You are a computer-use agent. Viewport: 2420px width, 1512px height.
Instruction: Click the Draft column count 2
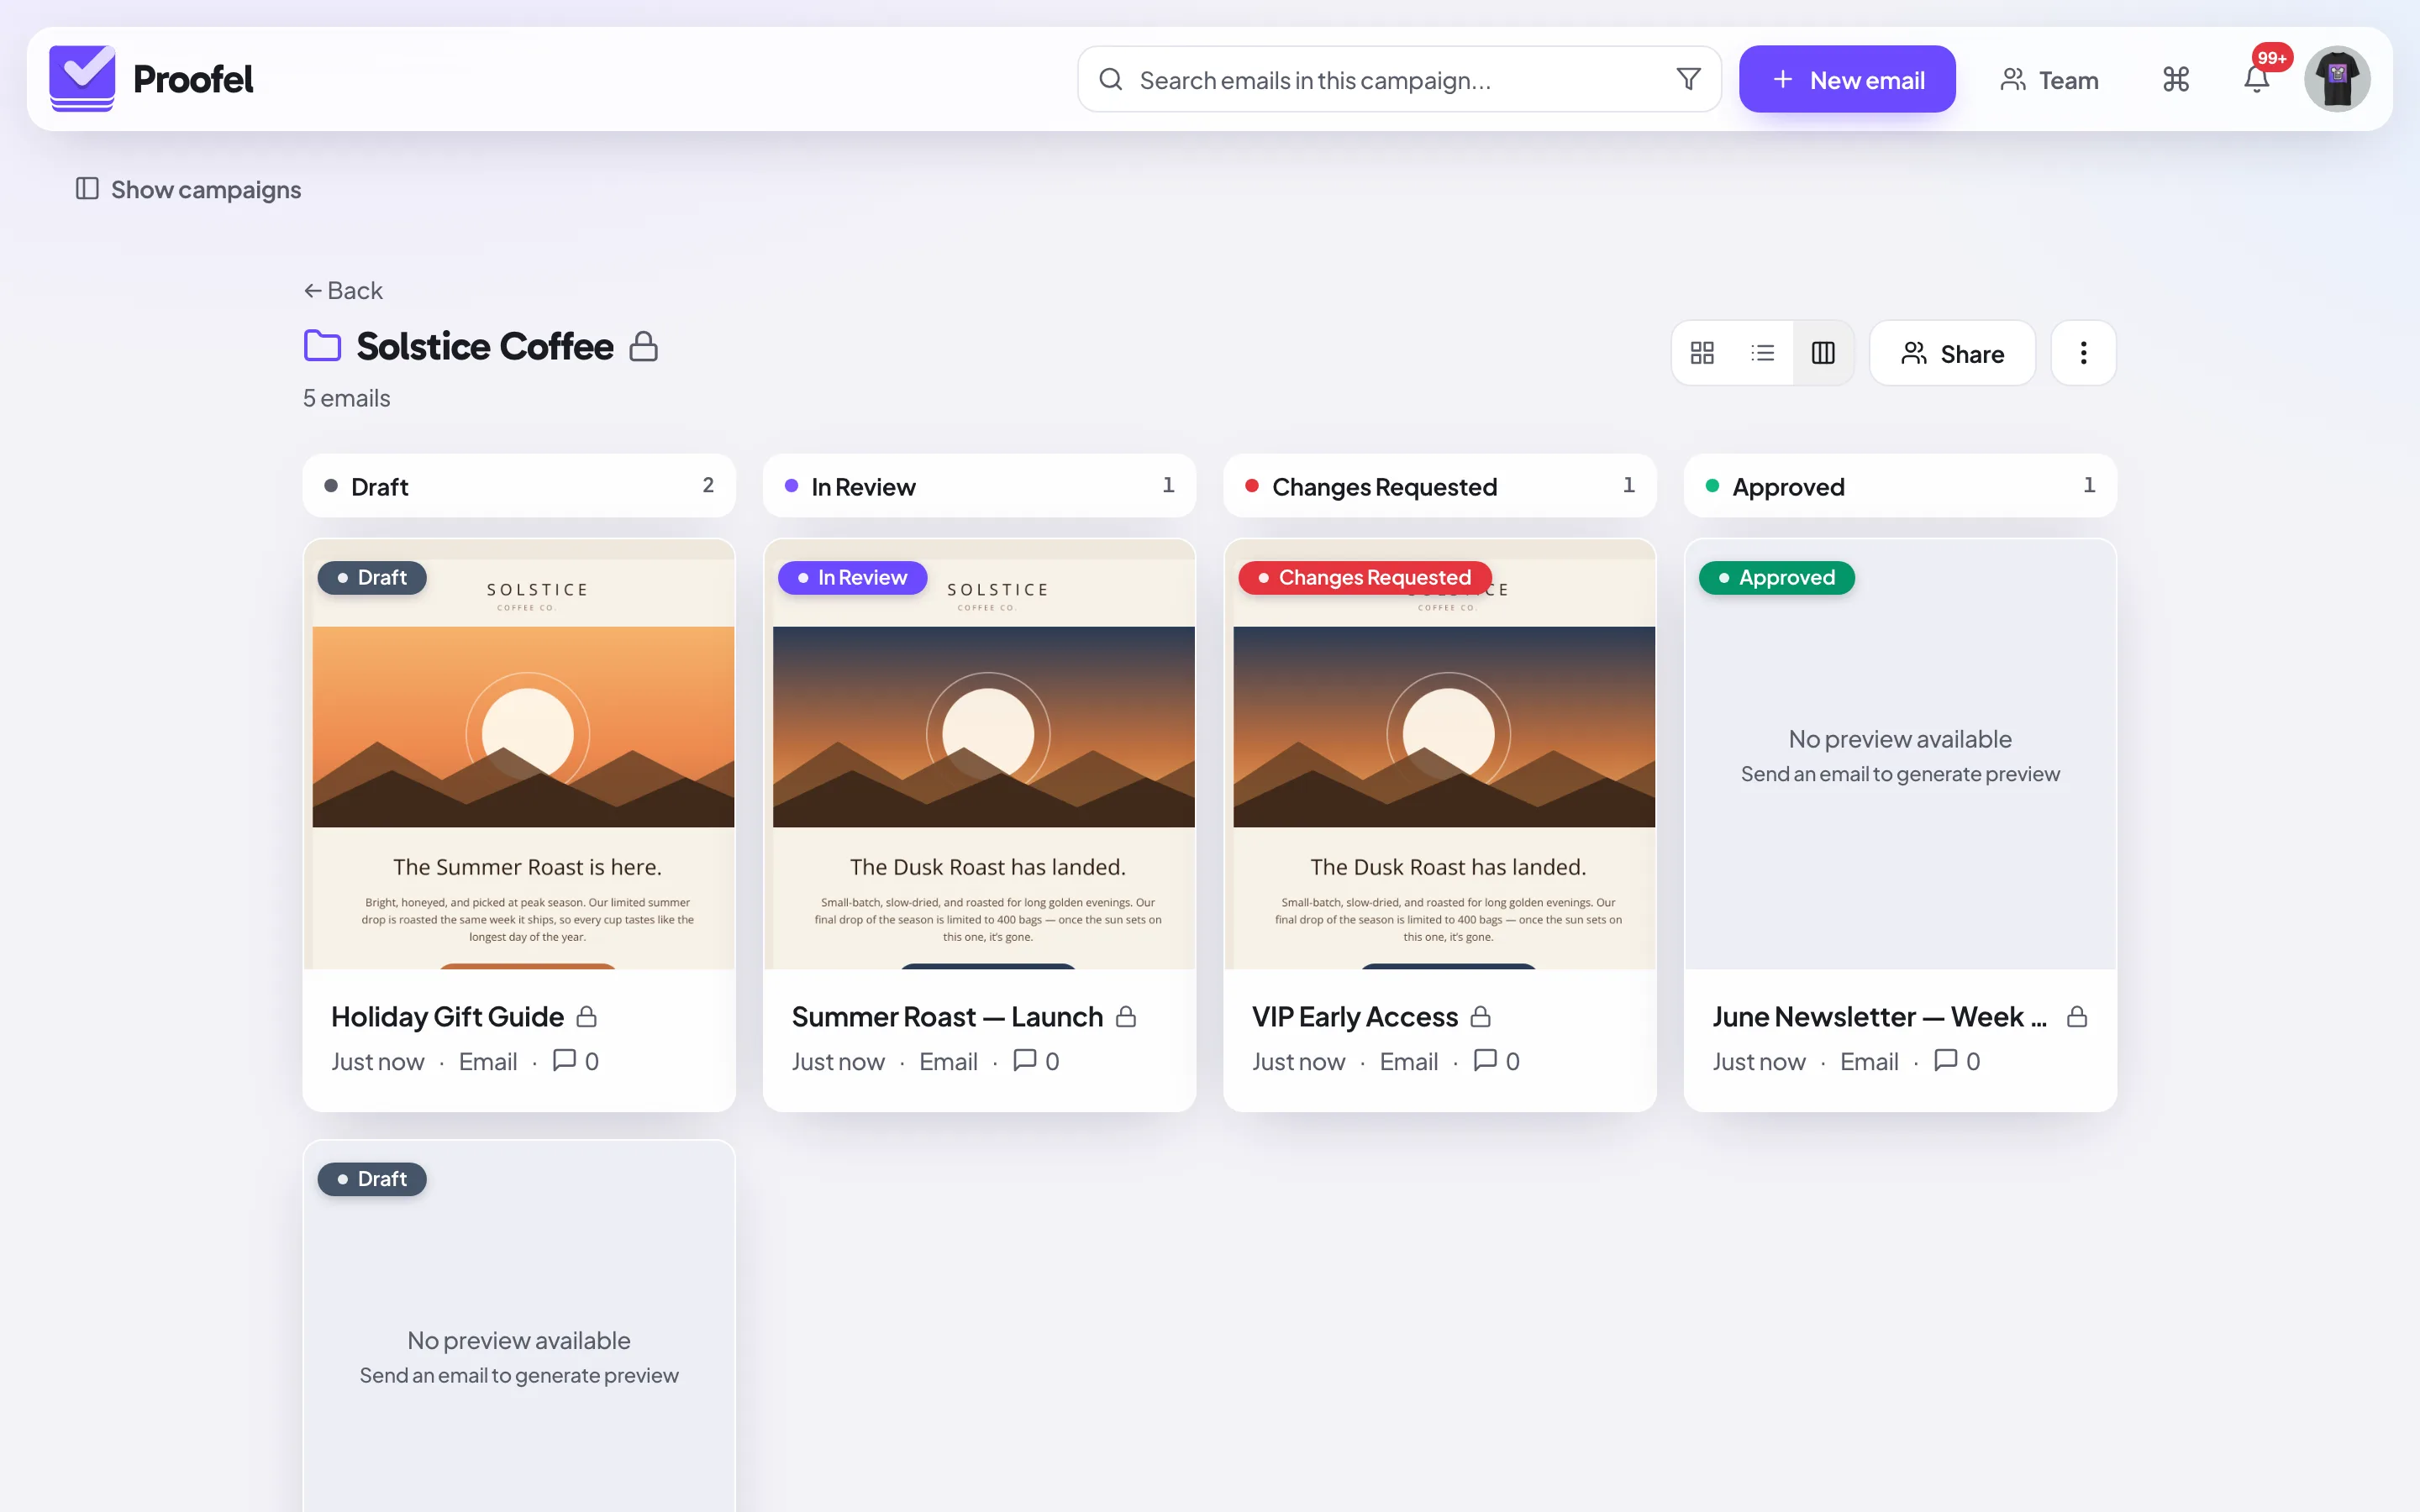[x=708, y=485]
